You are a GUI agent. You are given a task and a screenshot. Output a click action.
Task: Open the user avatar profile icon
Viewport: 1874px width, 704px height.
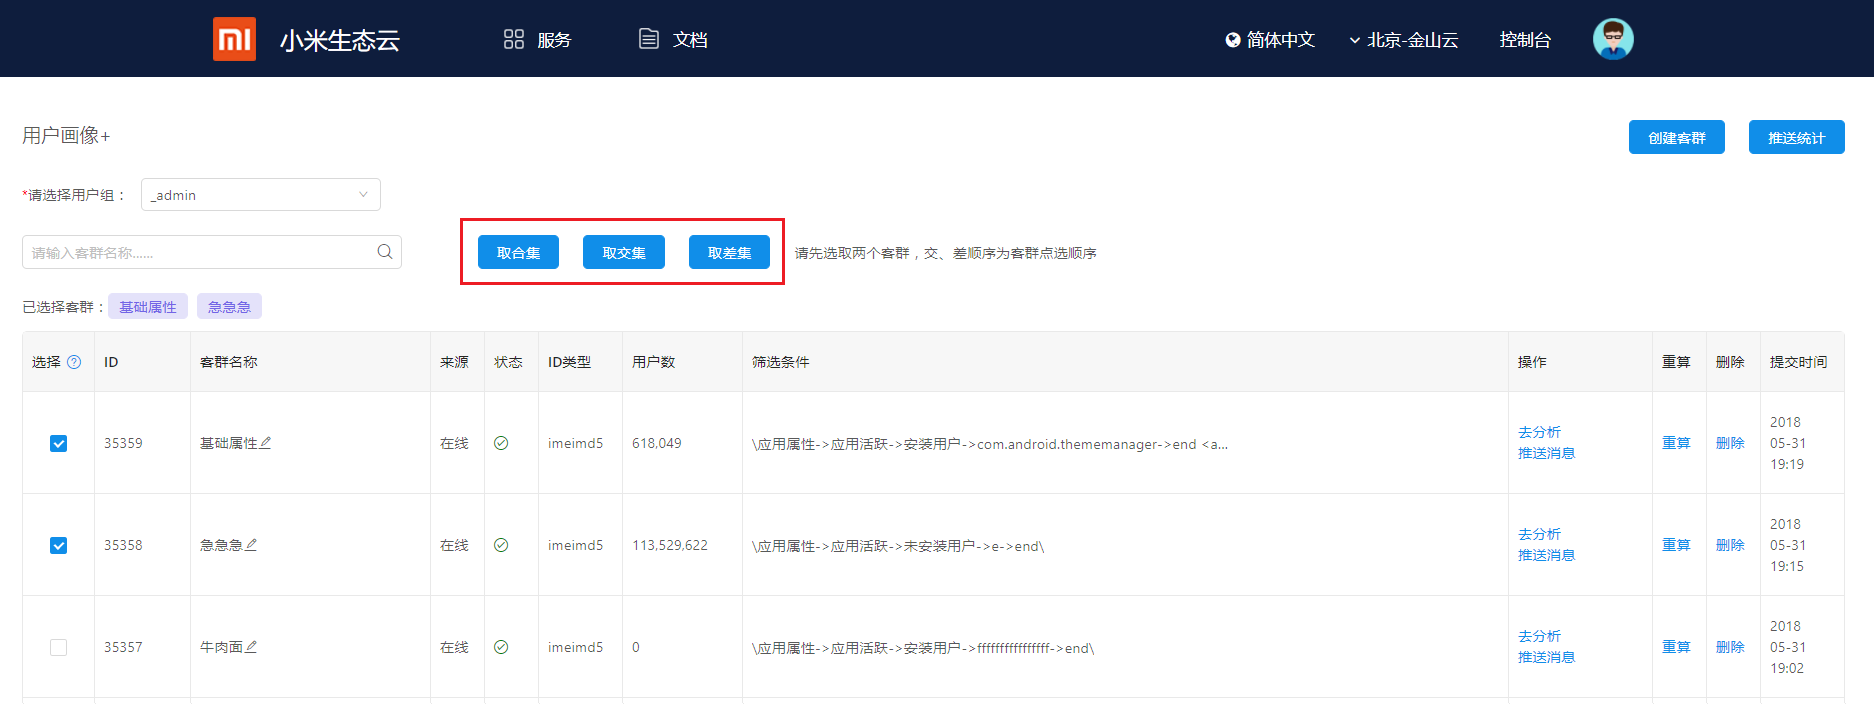pyautogui.click(x=1612, y=39)
